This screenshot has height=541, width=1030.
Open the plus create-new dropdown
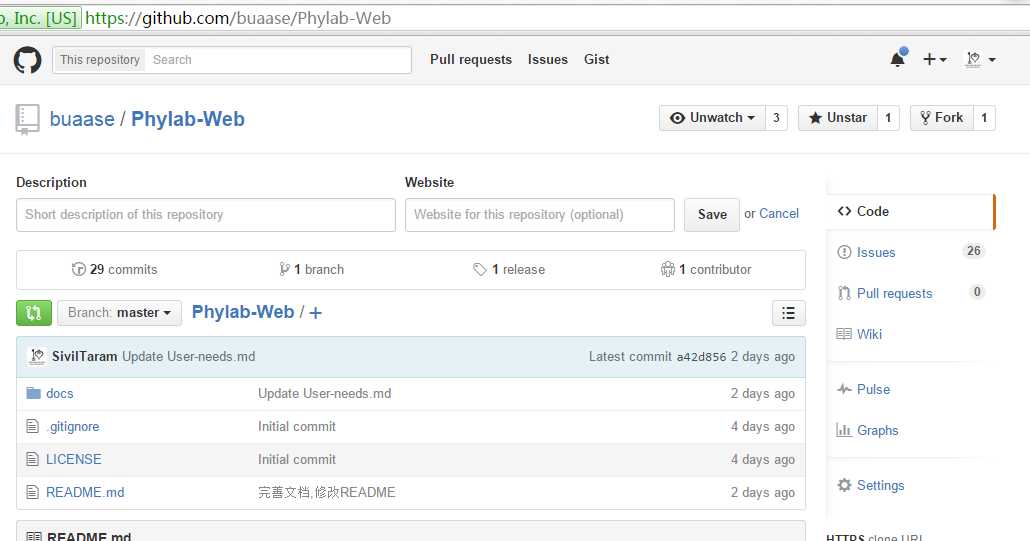[934, 60]
